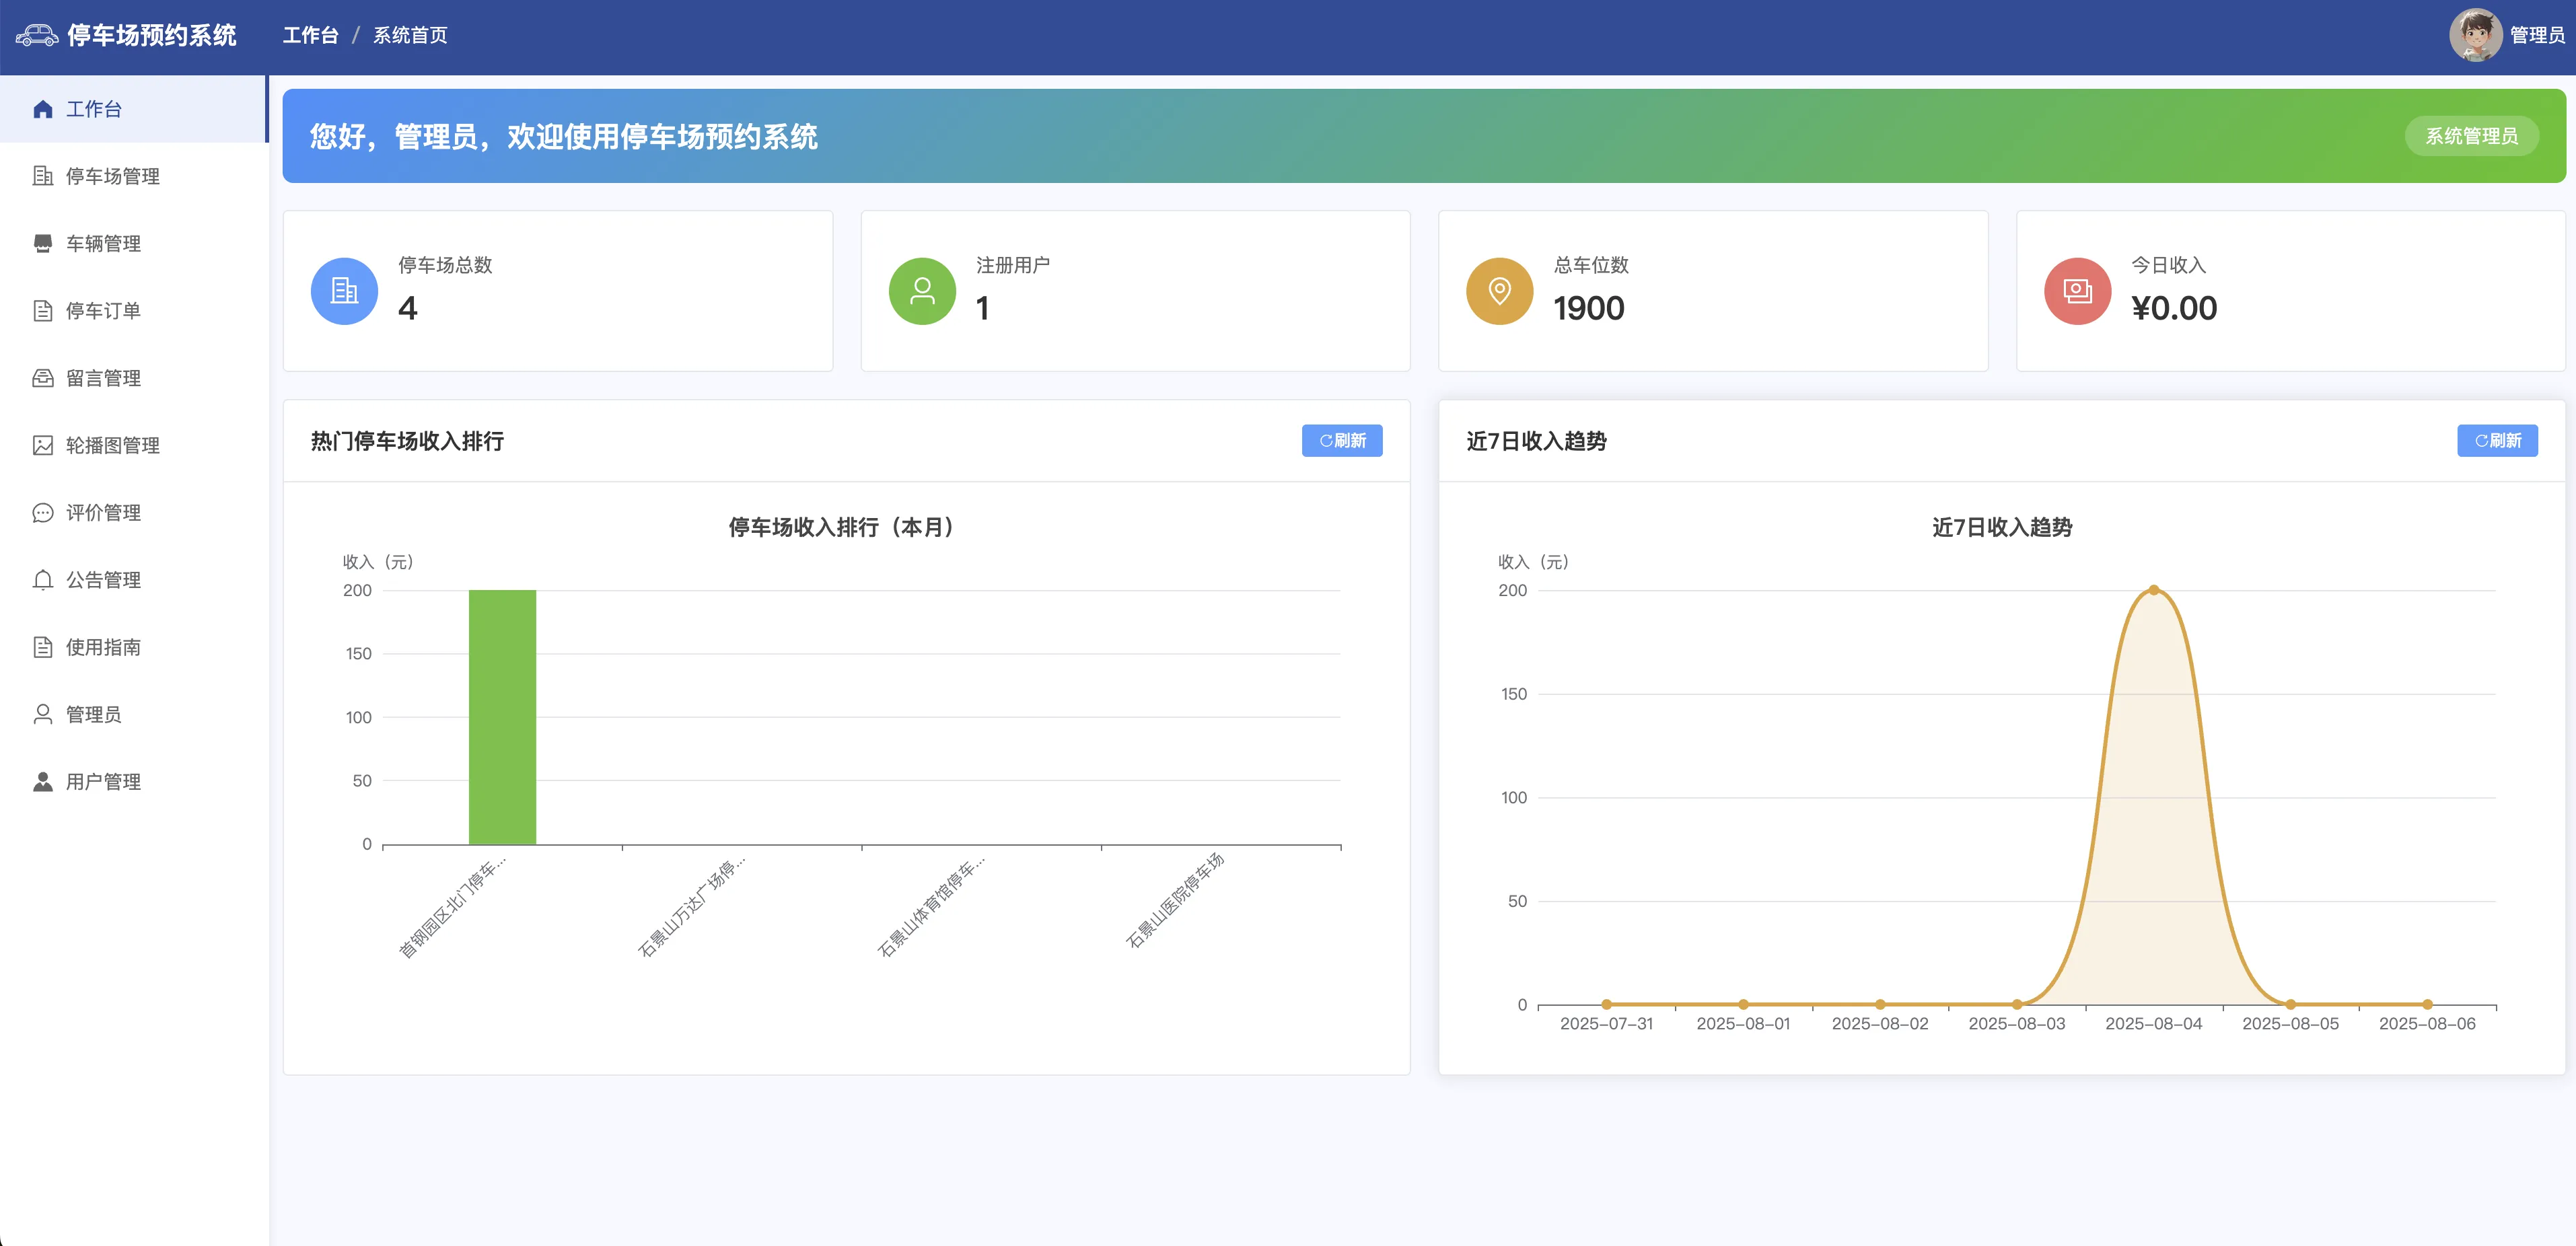Open the 留言管理 menu item
The image size is (2576, 1246).
103,378
